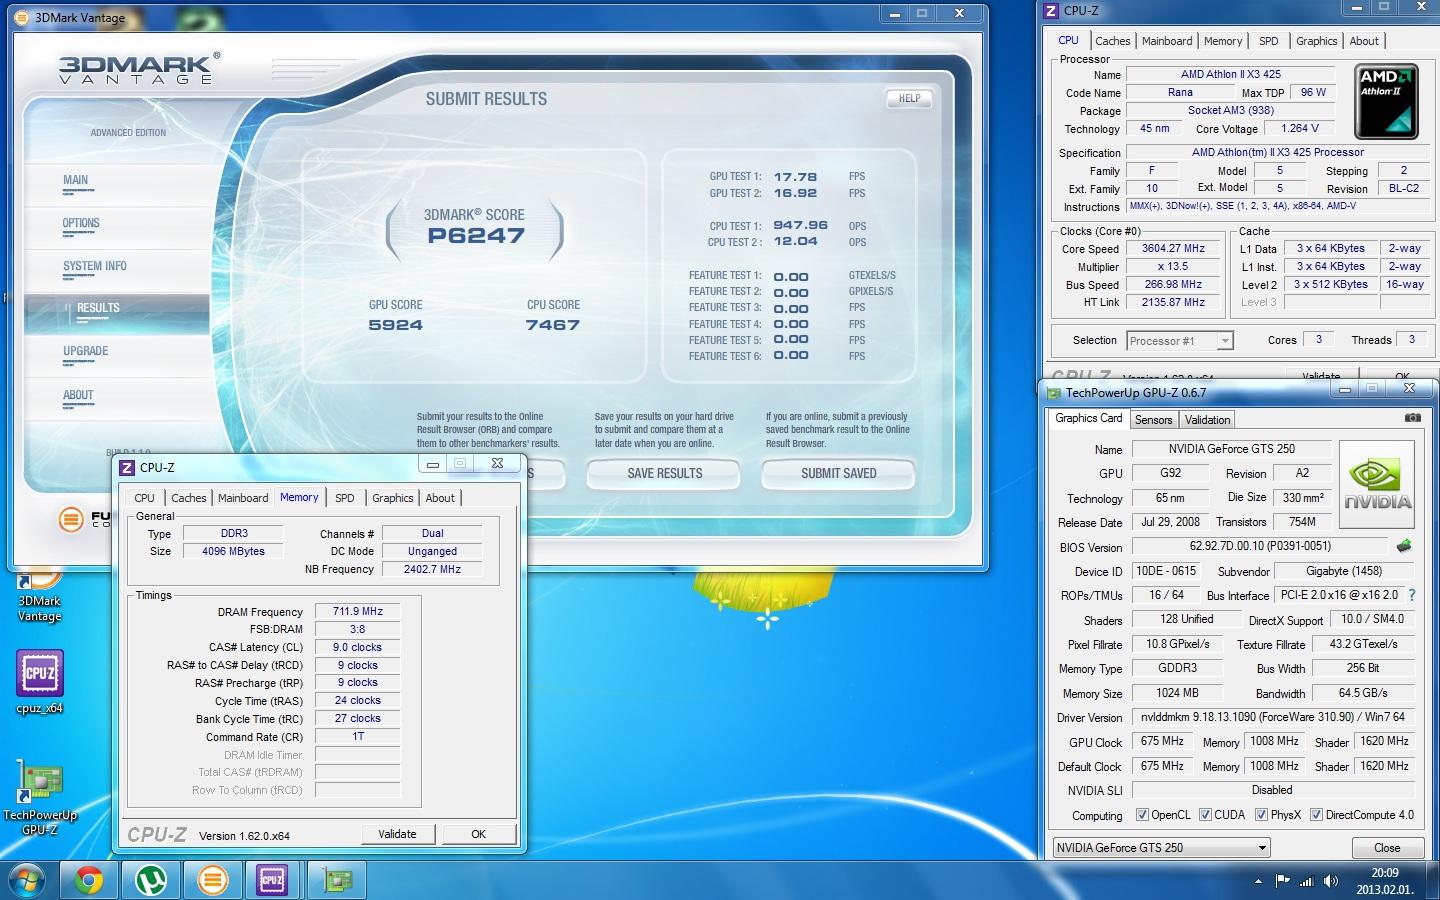Click the 3DMark score P6247

click(475, 236)
